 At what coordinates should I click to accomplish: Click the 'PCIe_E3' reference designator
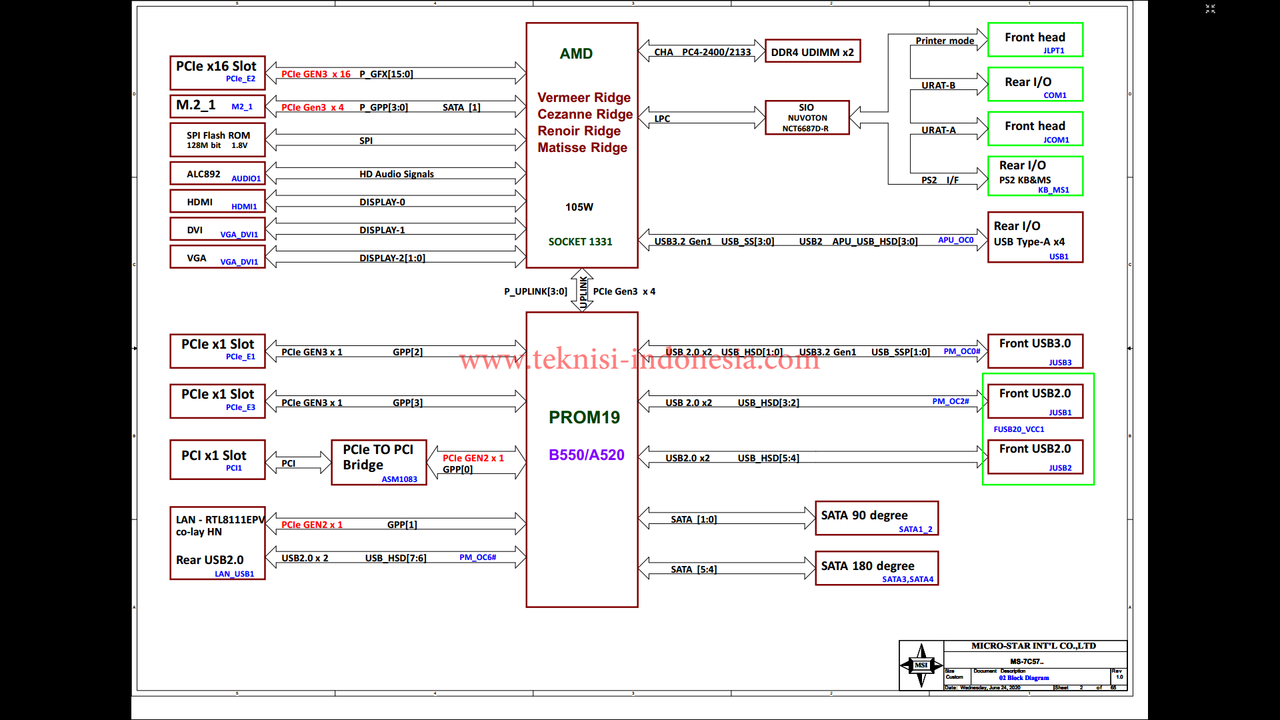pos(240,407)
